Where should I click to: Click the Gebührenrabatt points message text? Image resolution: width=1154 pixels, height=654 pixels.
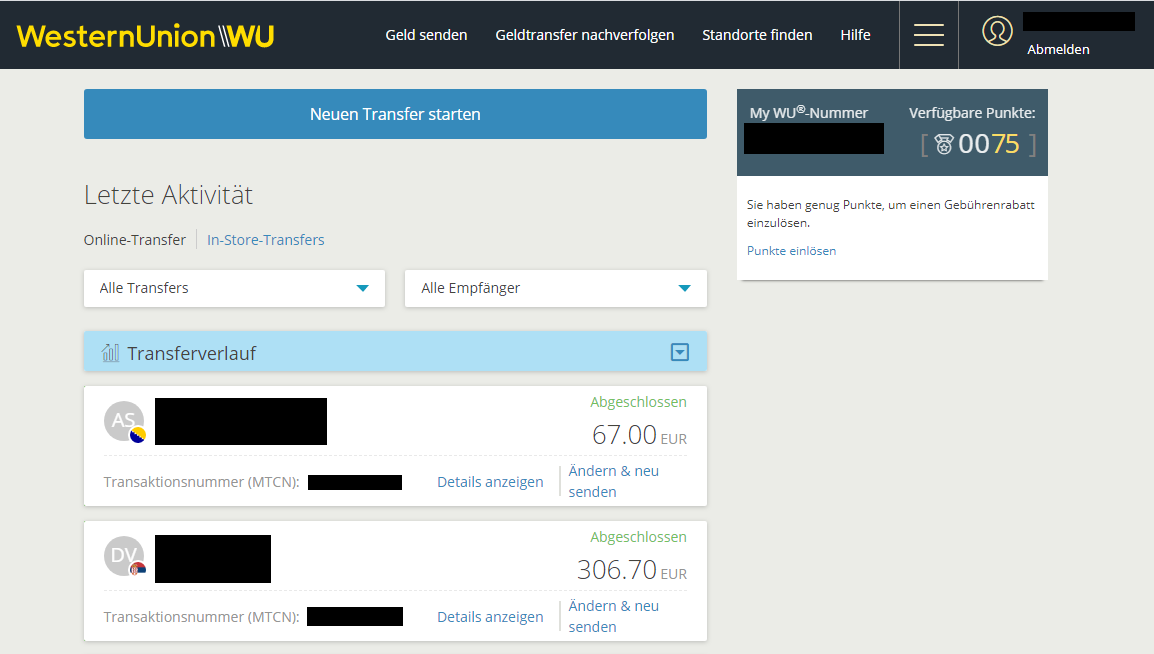(x=891, y=213)
